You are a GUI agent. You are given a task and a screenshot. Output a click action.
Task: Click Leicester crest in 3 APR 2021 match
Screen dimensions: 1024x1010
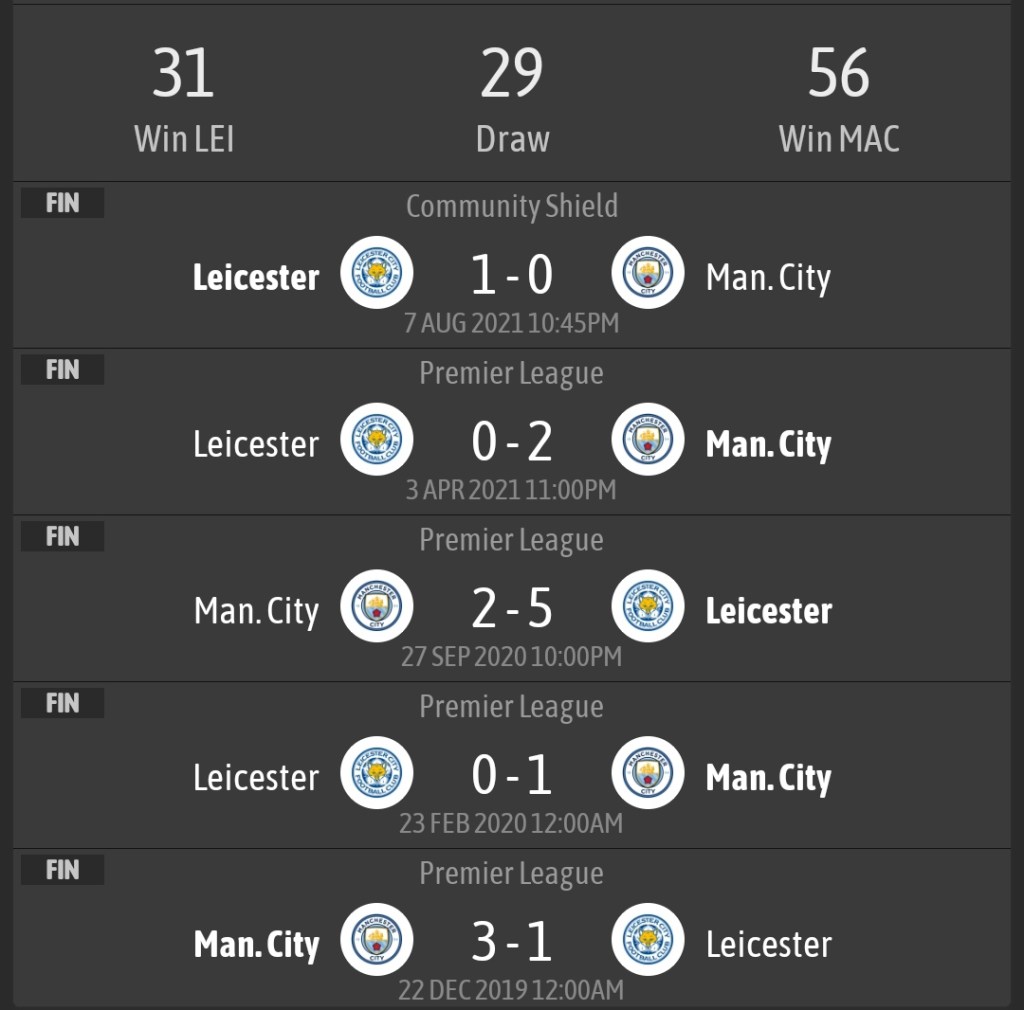coord(376,439)
